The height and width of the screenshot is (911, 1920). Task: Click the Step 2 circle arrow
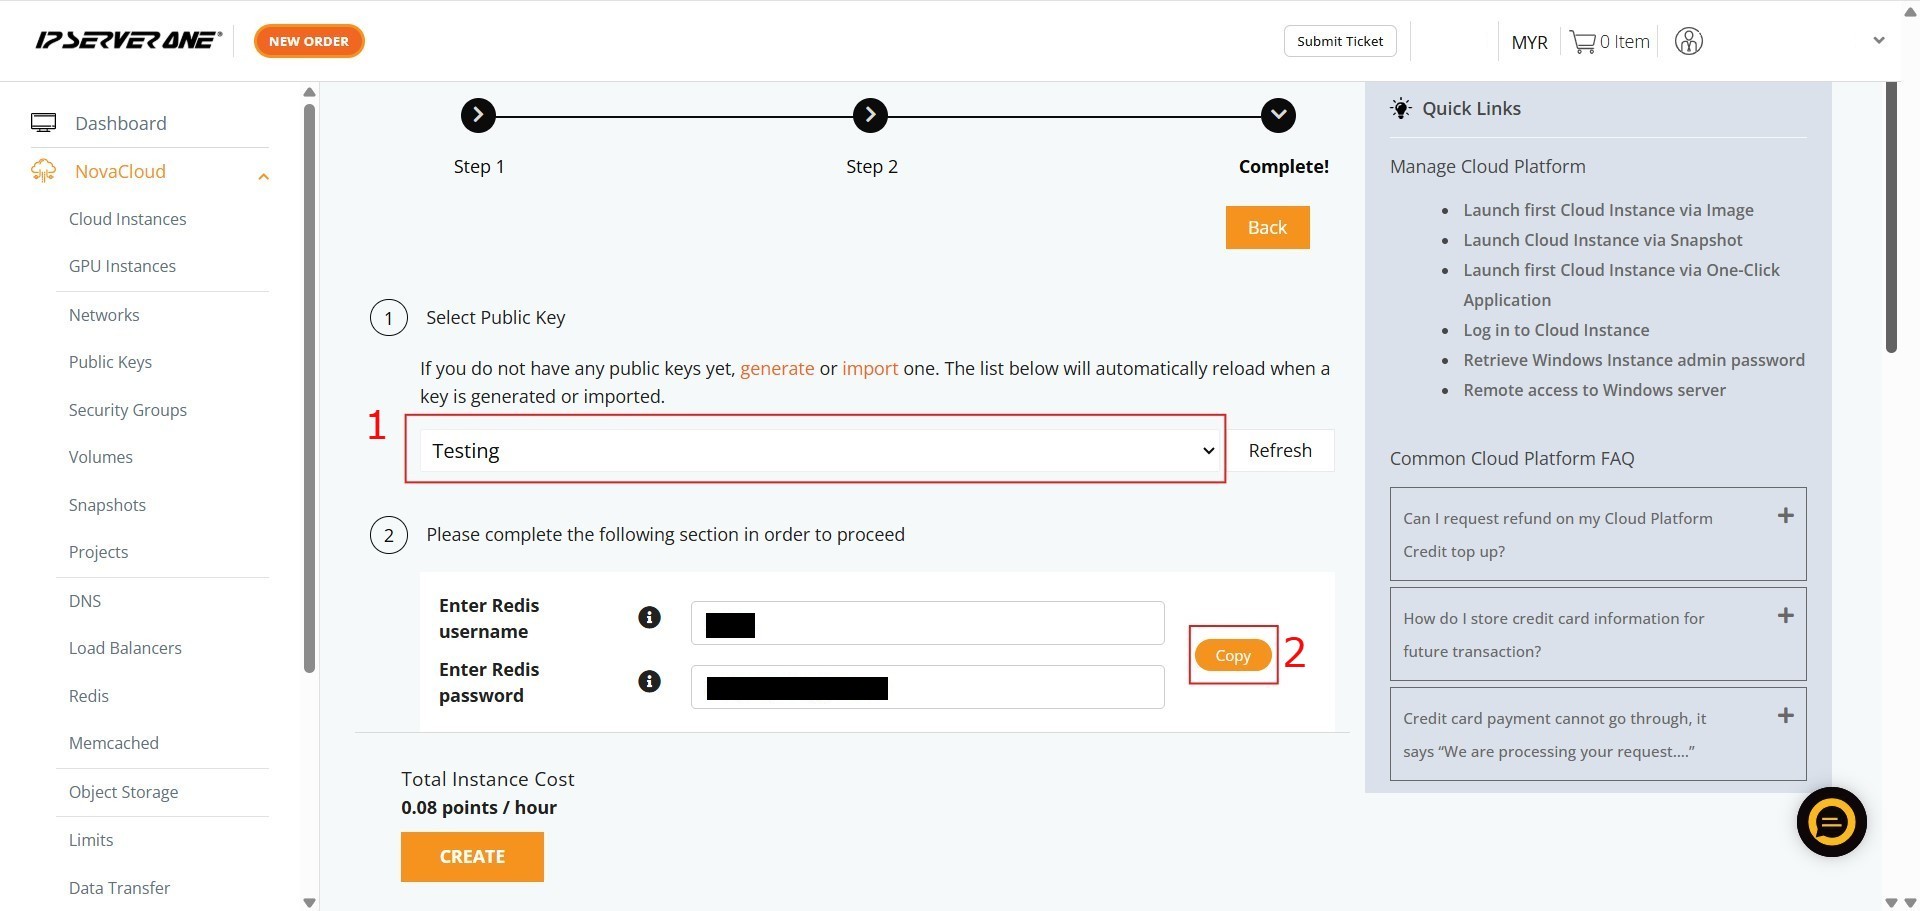pos(870,115)
